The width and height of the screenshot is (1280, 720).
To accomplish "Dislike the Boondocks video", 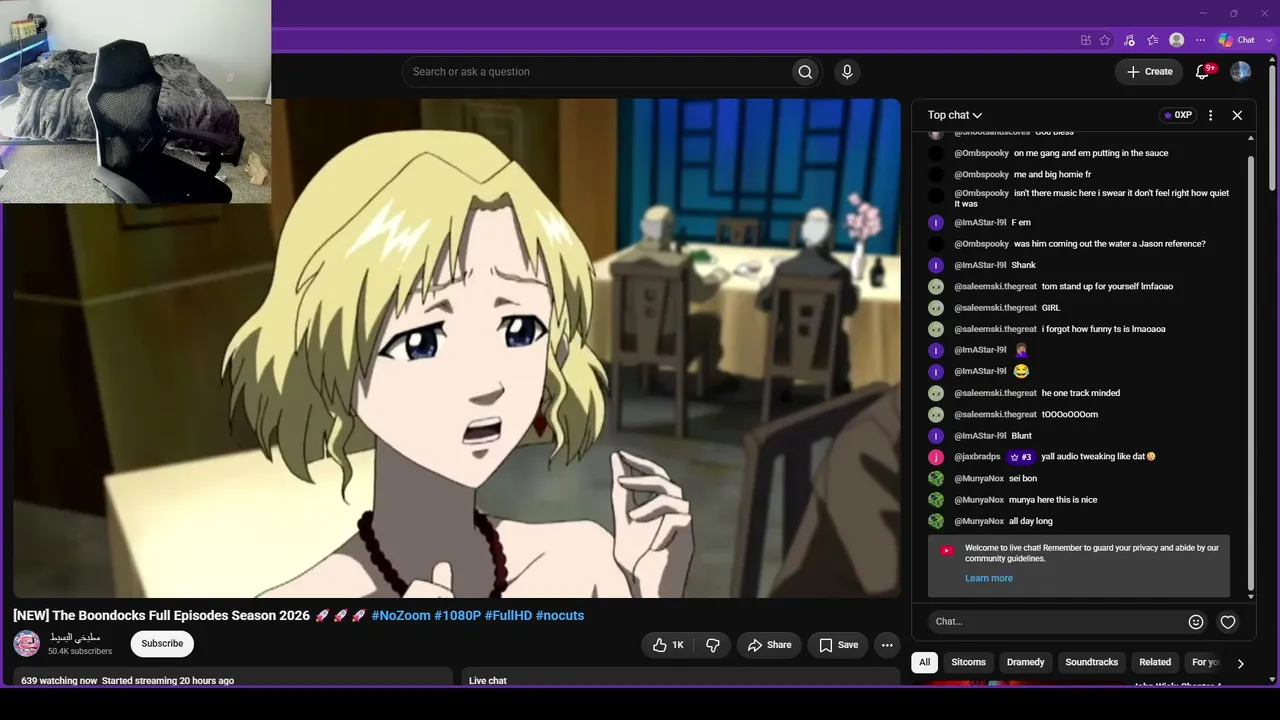I will tap(713, 645).
